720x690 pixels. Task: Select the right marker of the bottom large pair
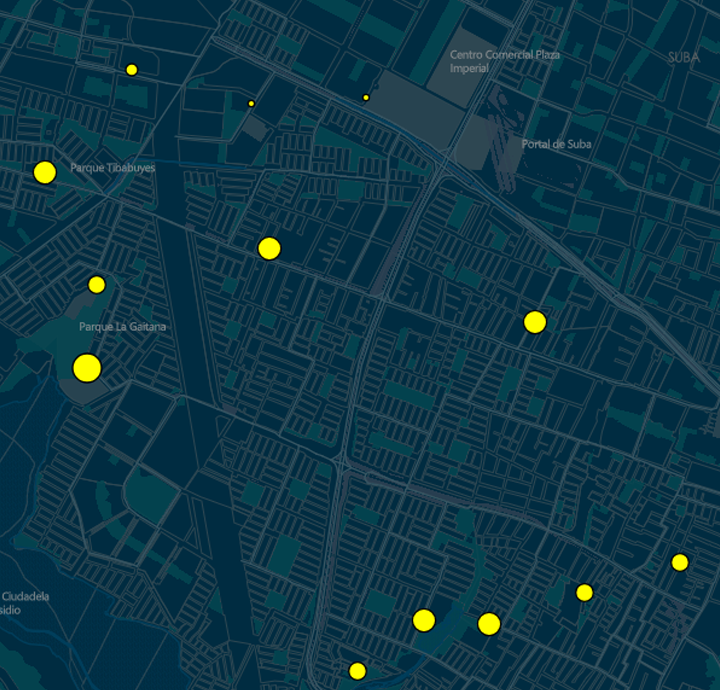coord(489,624)
